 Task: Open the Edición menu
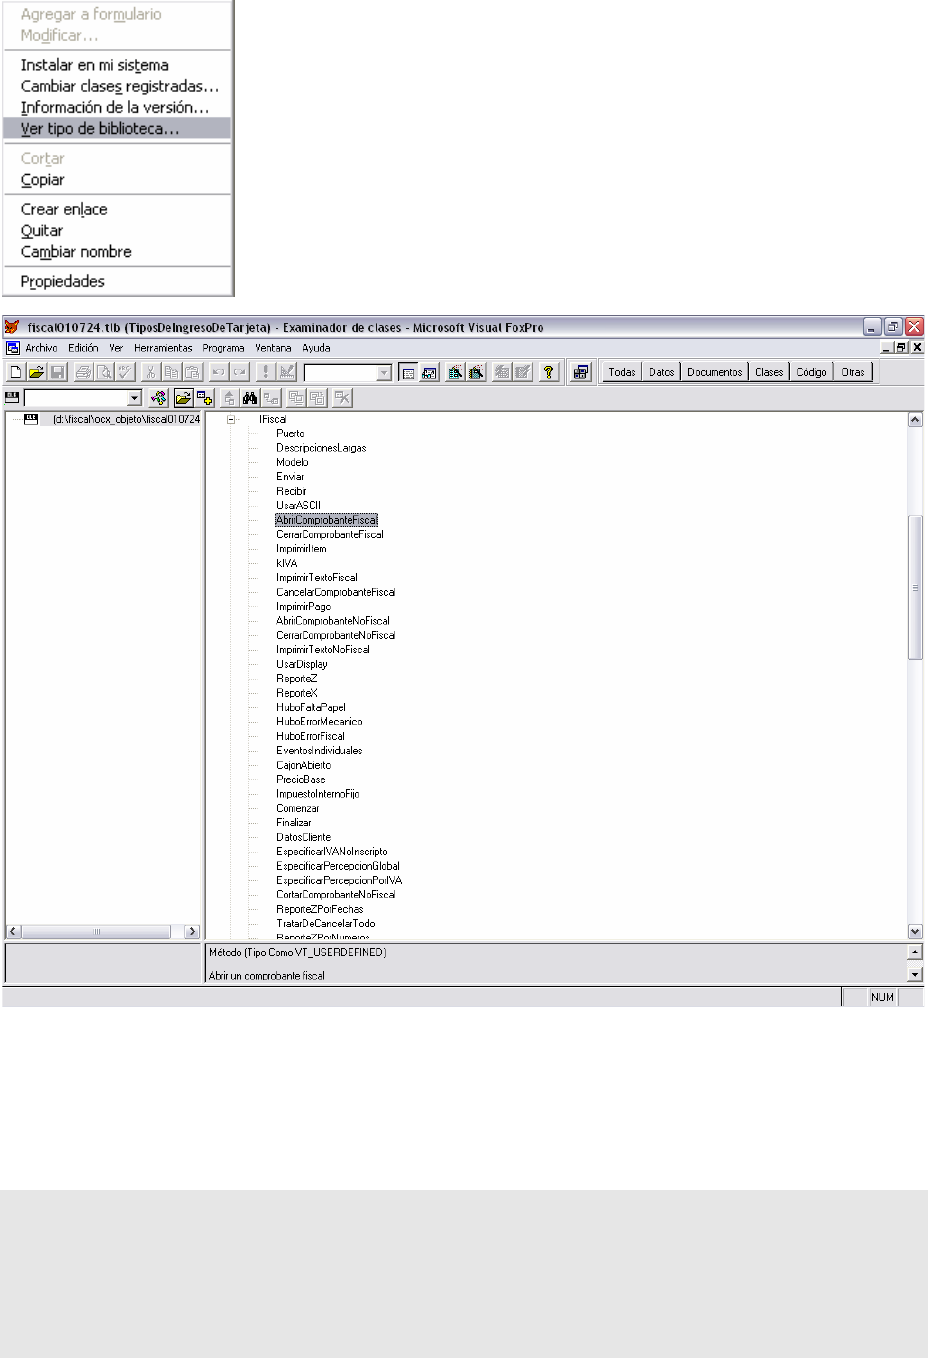pos(83,348)
